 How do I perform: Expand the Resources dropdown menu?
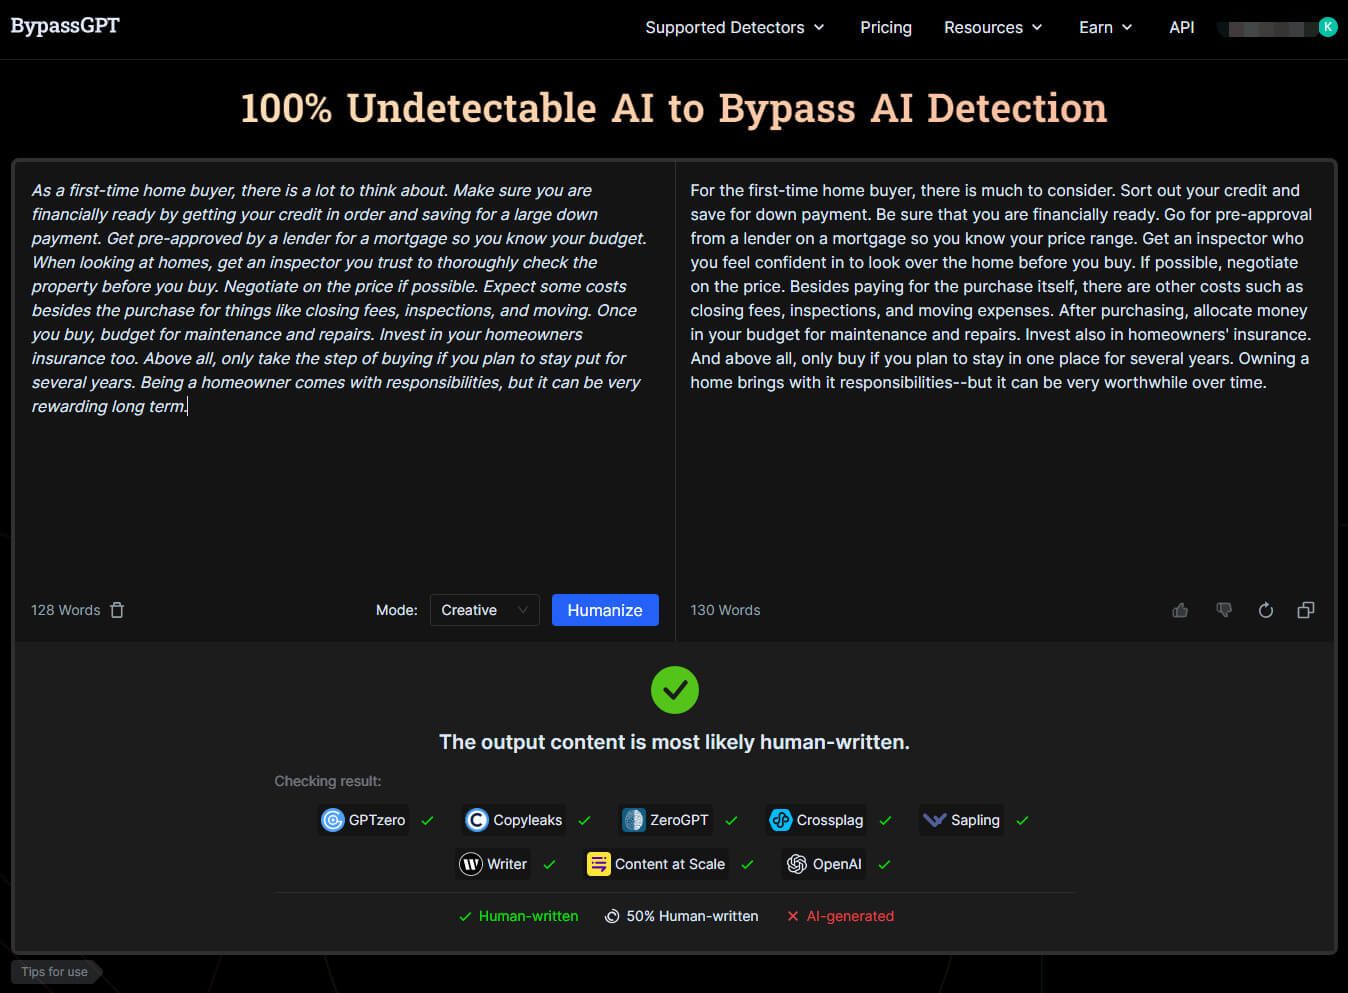coord(992,27)
